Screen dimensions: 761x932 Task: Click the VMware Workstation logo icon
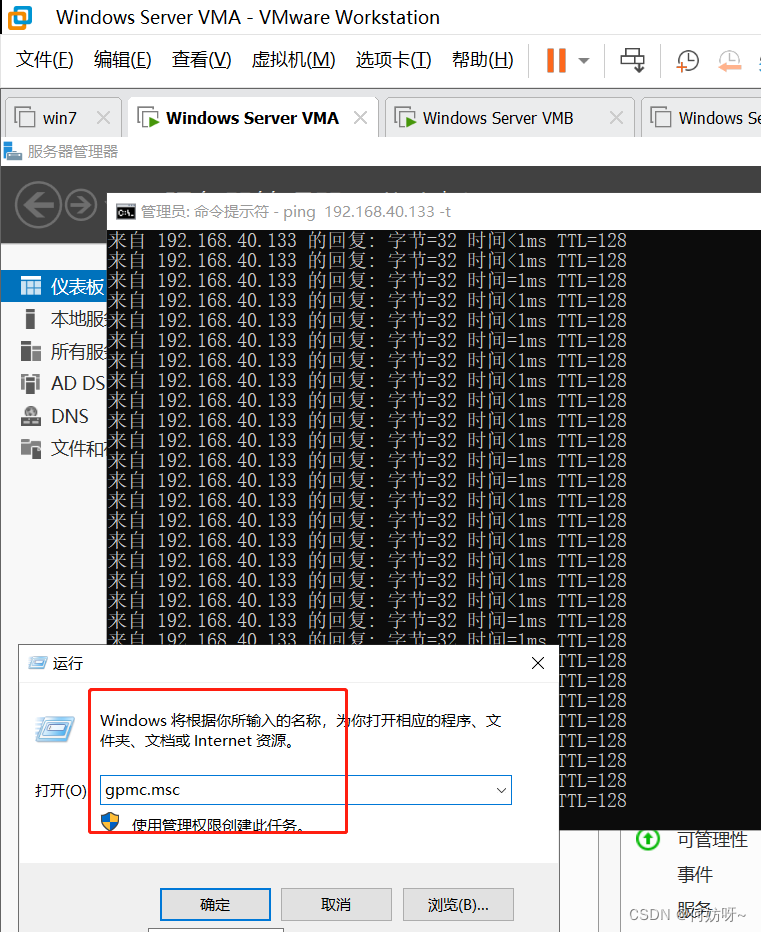click(x=19, y=17)
